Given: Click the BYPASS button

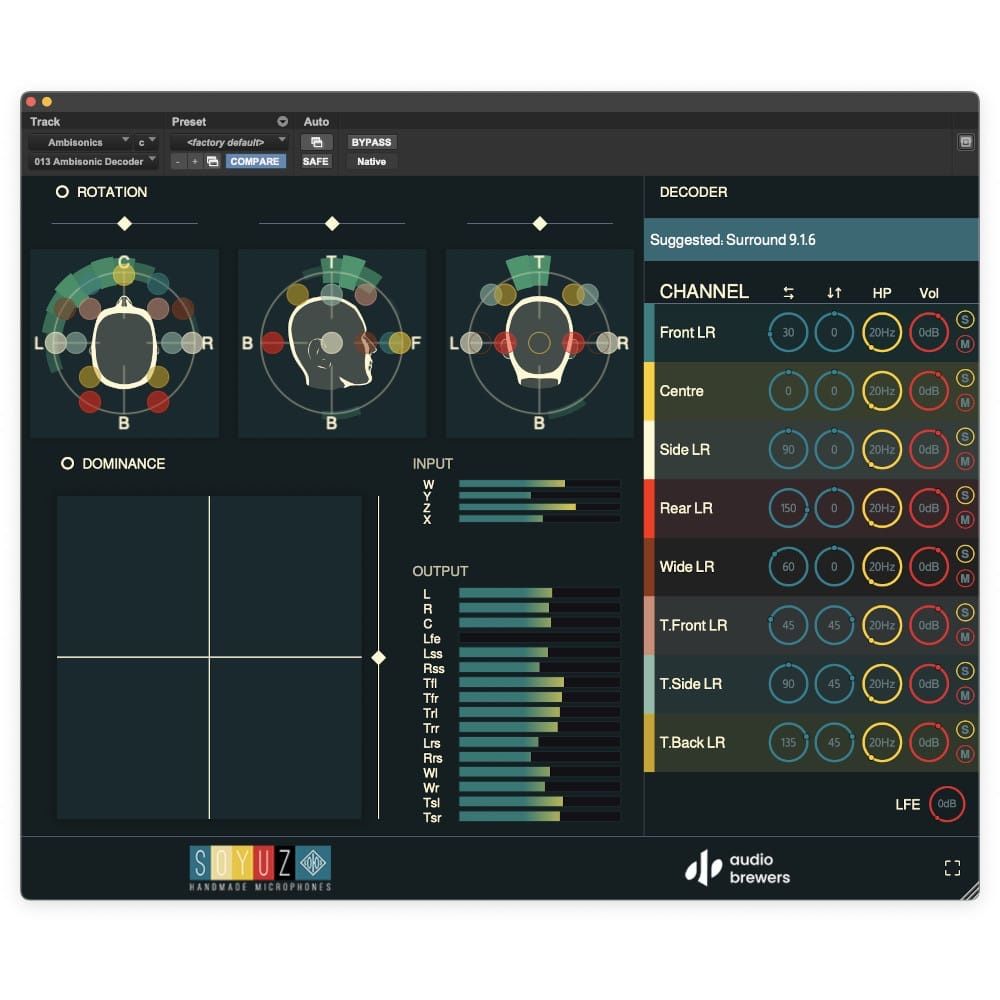Looking at the screenshot, I should coord(371,142).
